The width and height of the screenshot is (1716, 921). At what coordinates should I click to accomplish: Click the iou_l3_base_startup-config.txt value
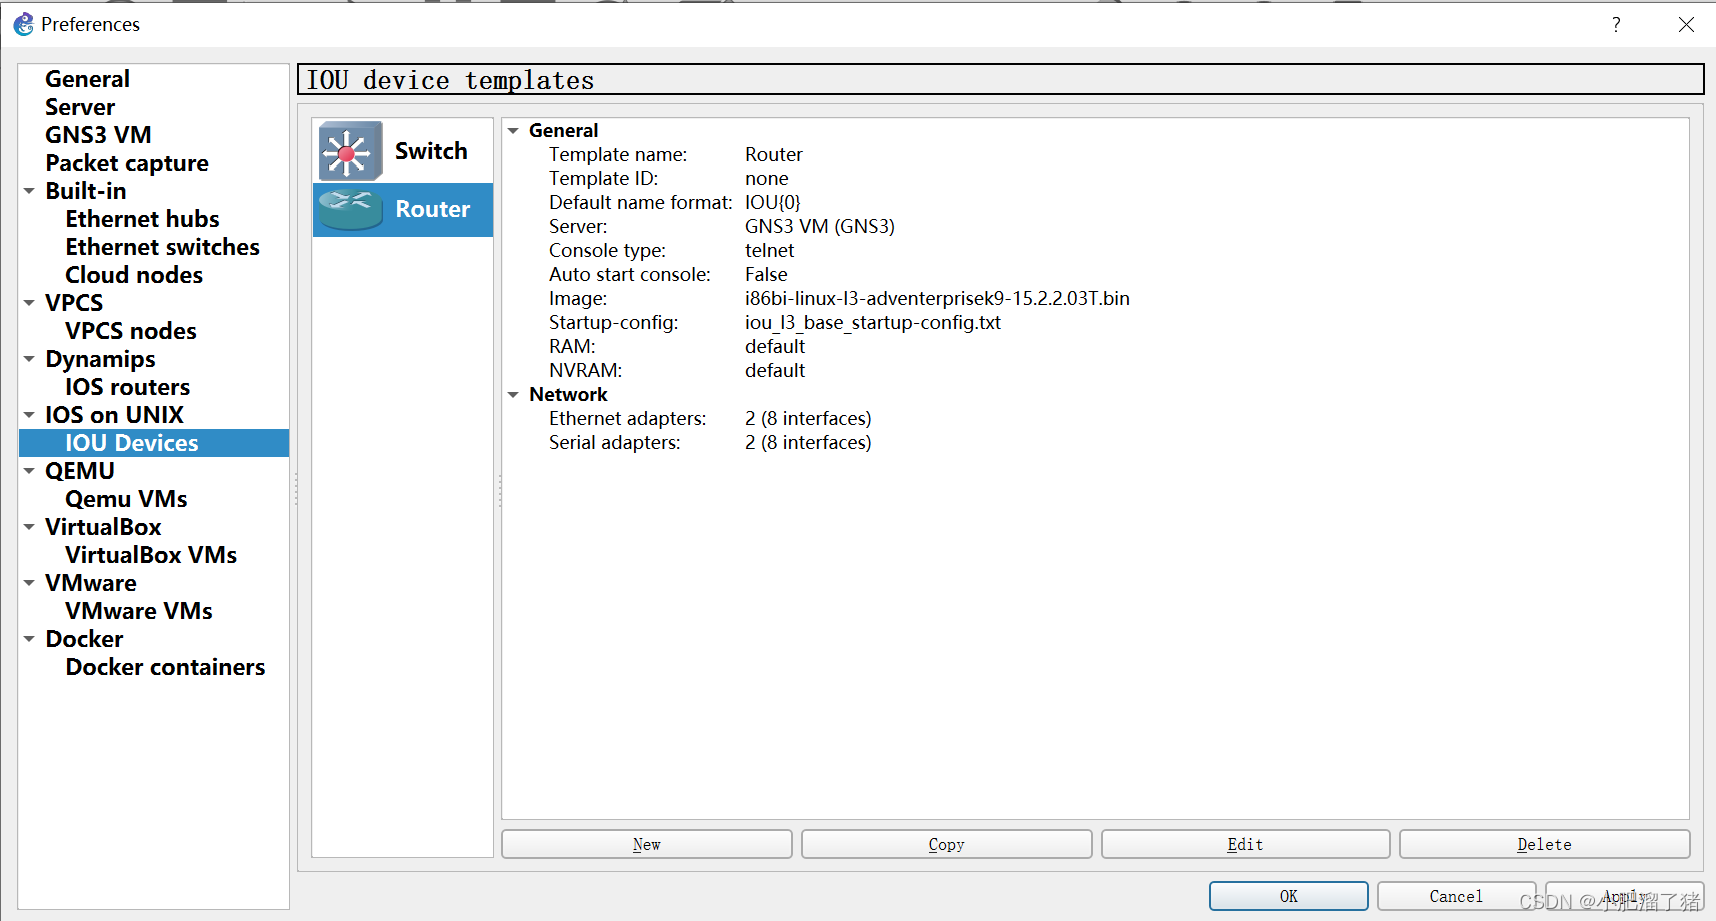(873, 323)
